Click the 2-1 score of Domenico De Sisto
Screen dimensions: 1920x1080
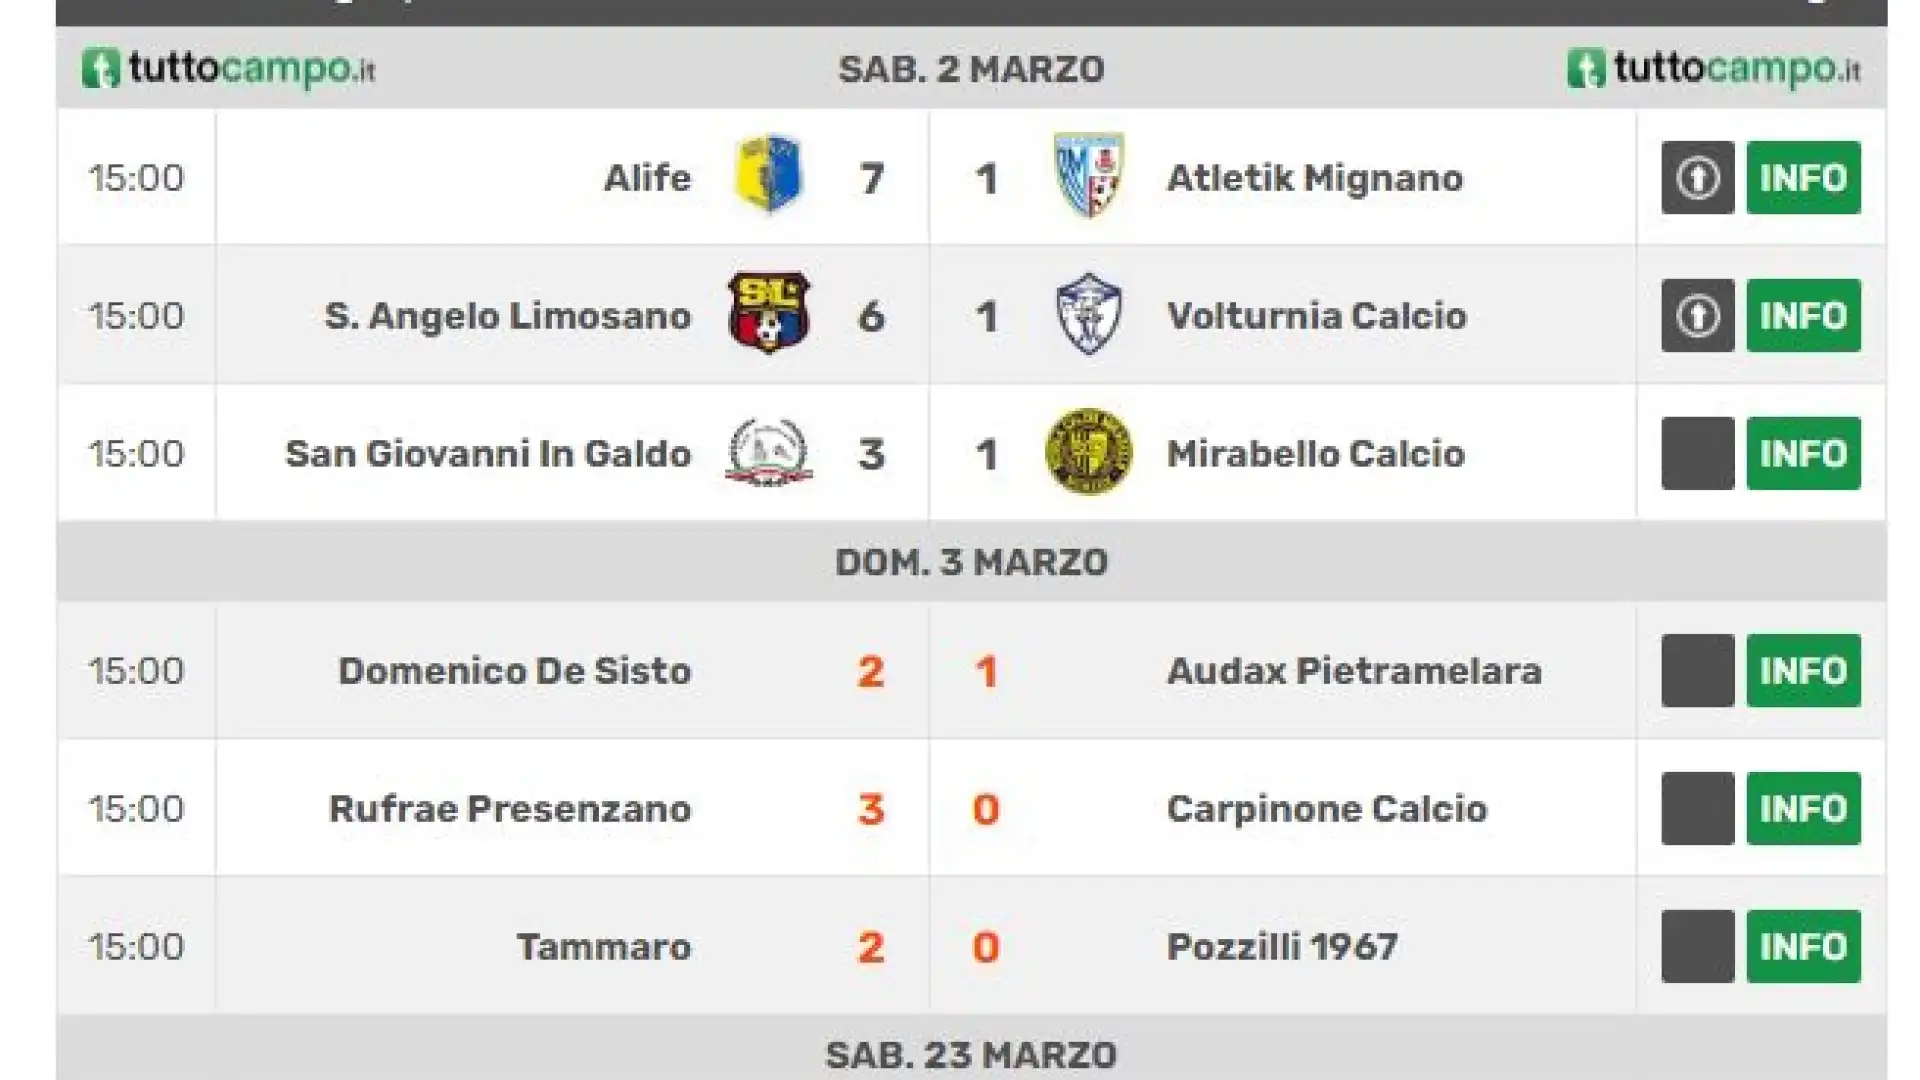929,671
